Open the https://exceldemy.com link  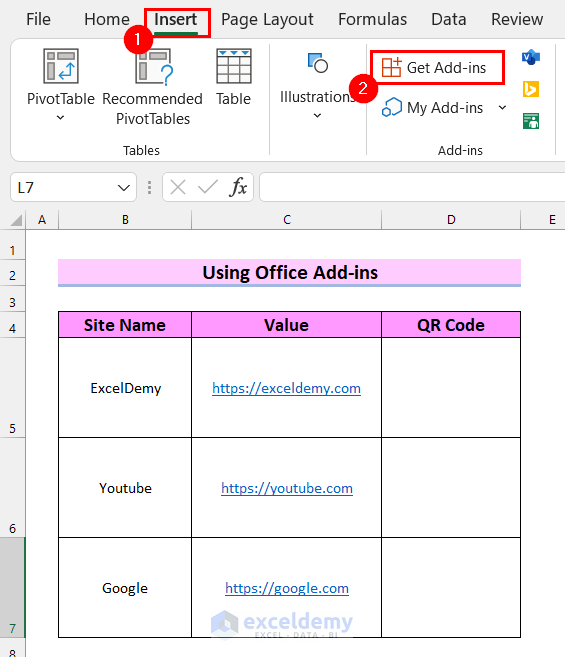286,388
